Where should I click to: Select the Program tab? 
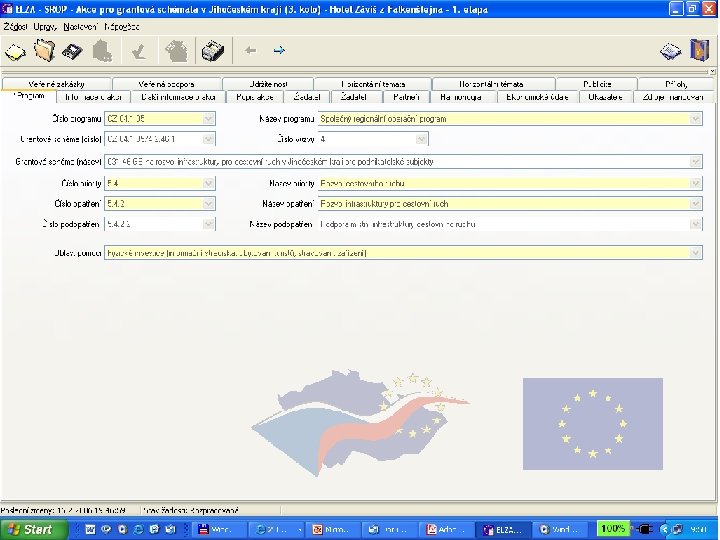click(28, 96)
